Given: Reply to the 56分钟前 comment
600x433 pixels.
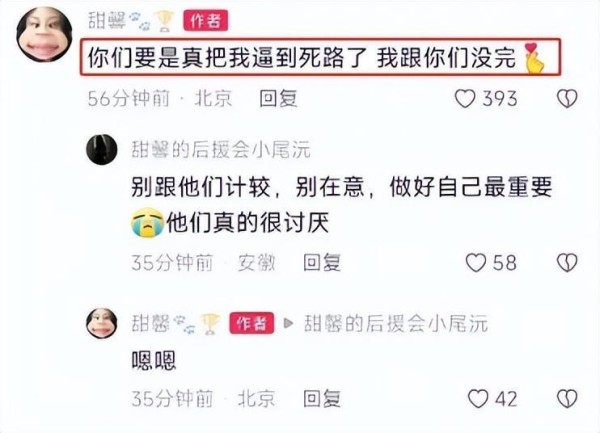Looking at the screenshot, I should (278, 98).
